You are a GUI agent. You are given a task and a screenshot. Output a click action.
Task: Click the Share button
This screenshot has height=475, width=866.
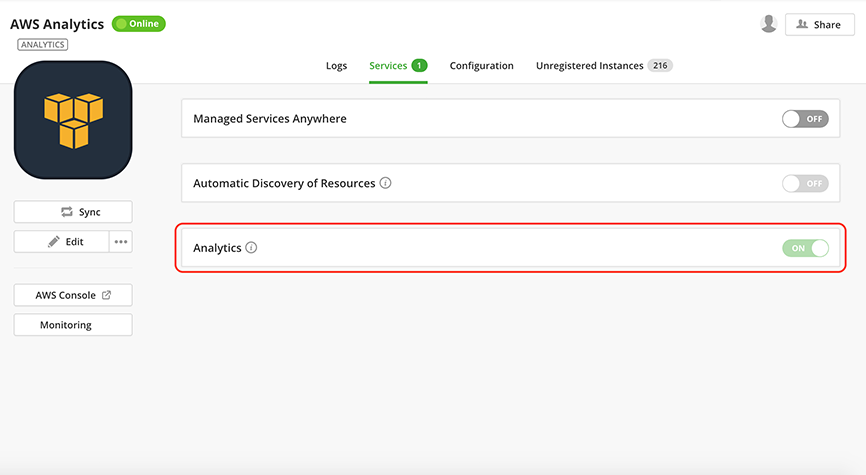click(820, 25)
